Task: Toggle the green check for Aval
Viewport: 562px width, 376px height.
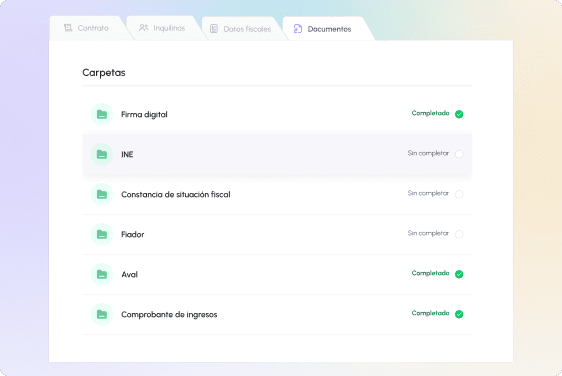Action: [459, 274]
